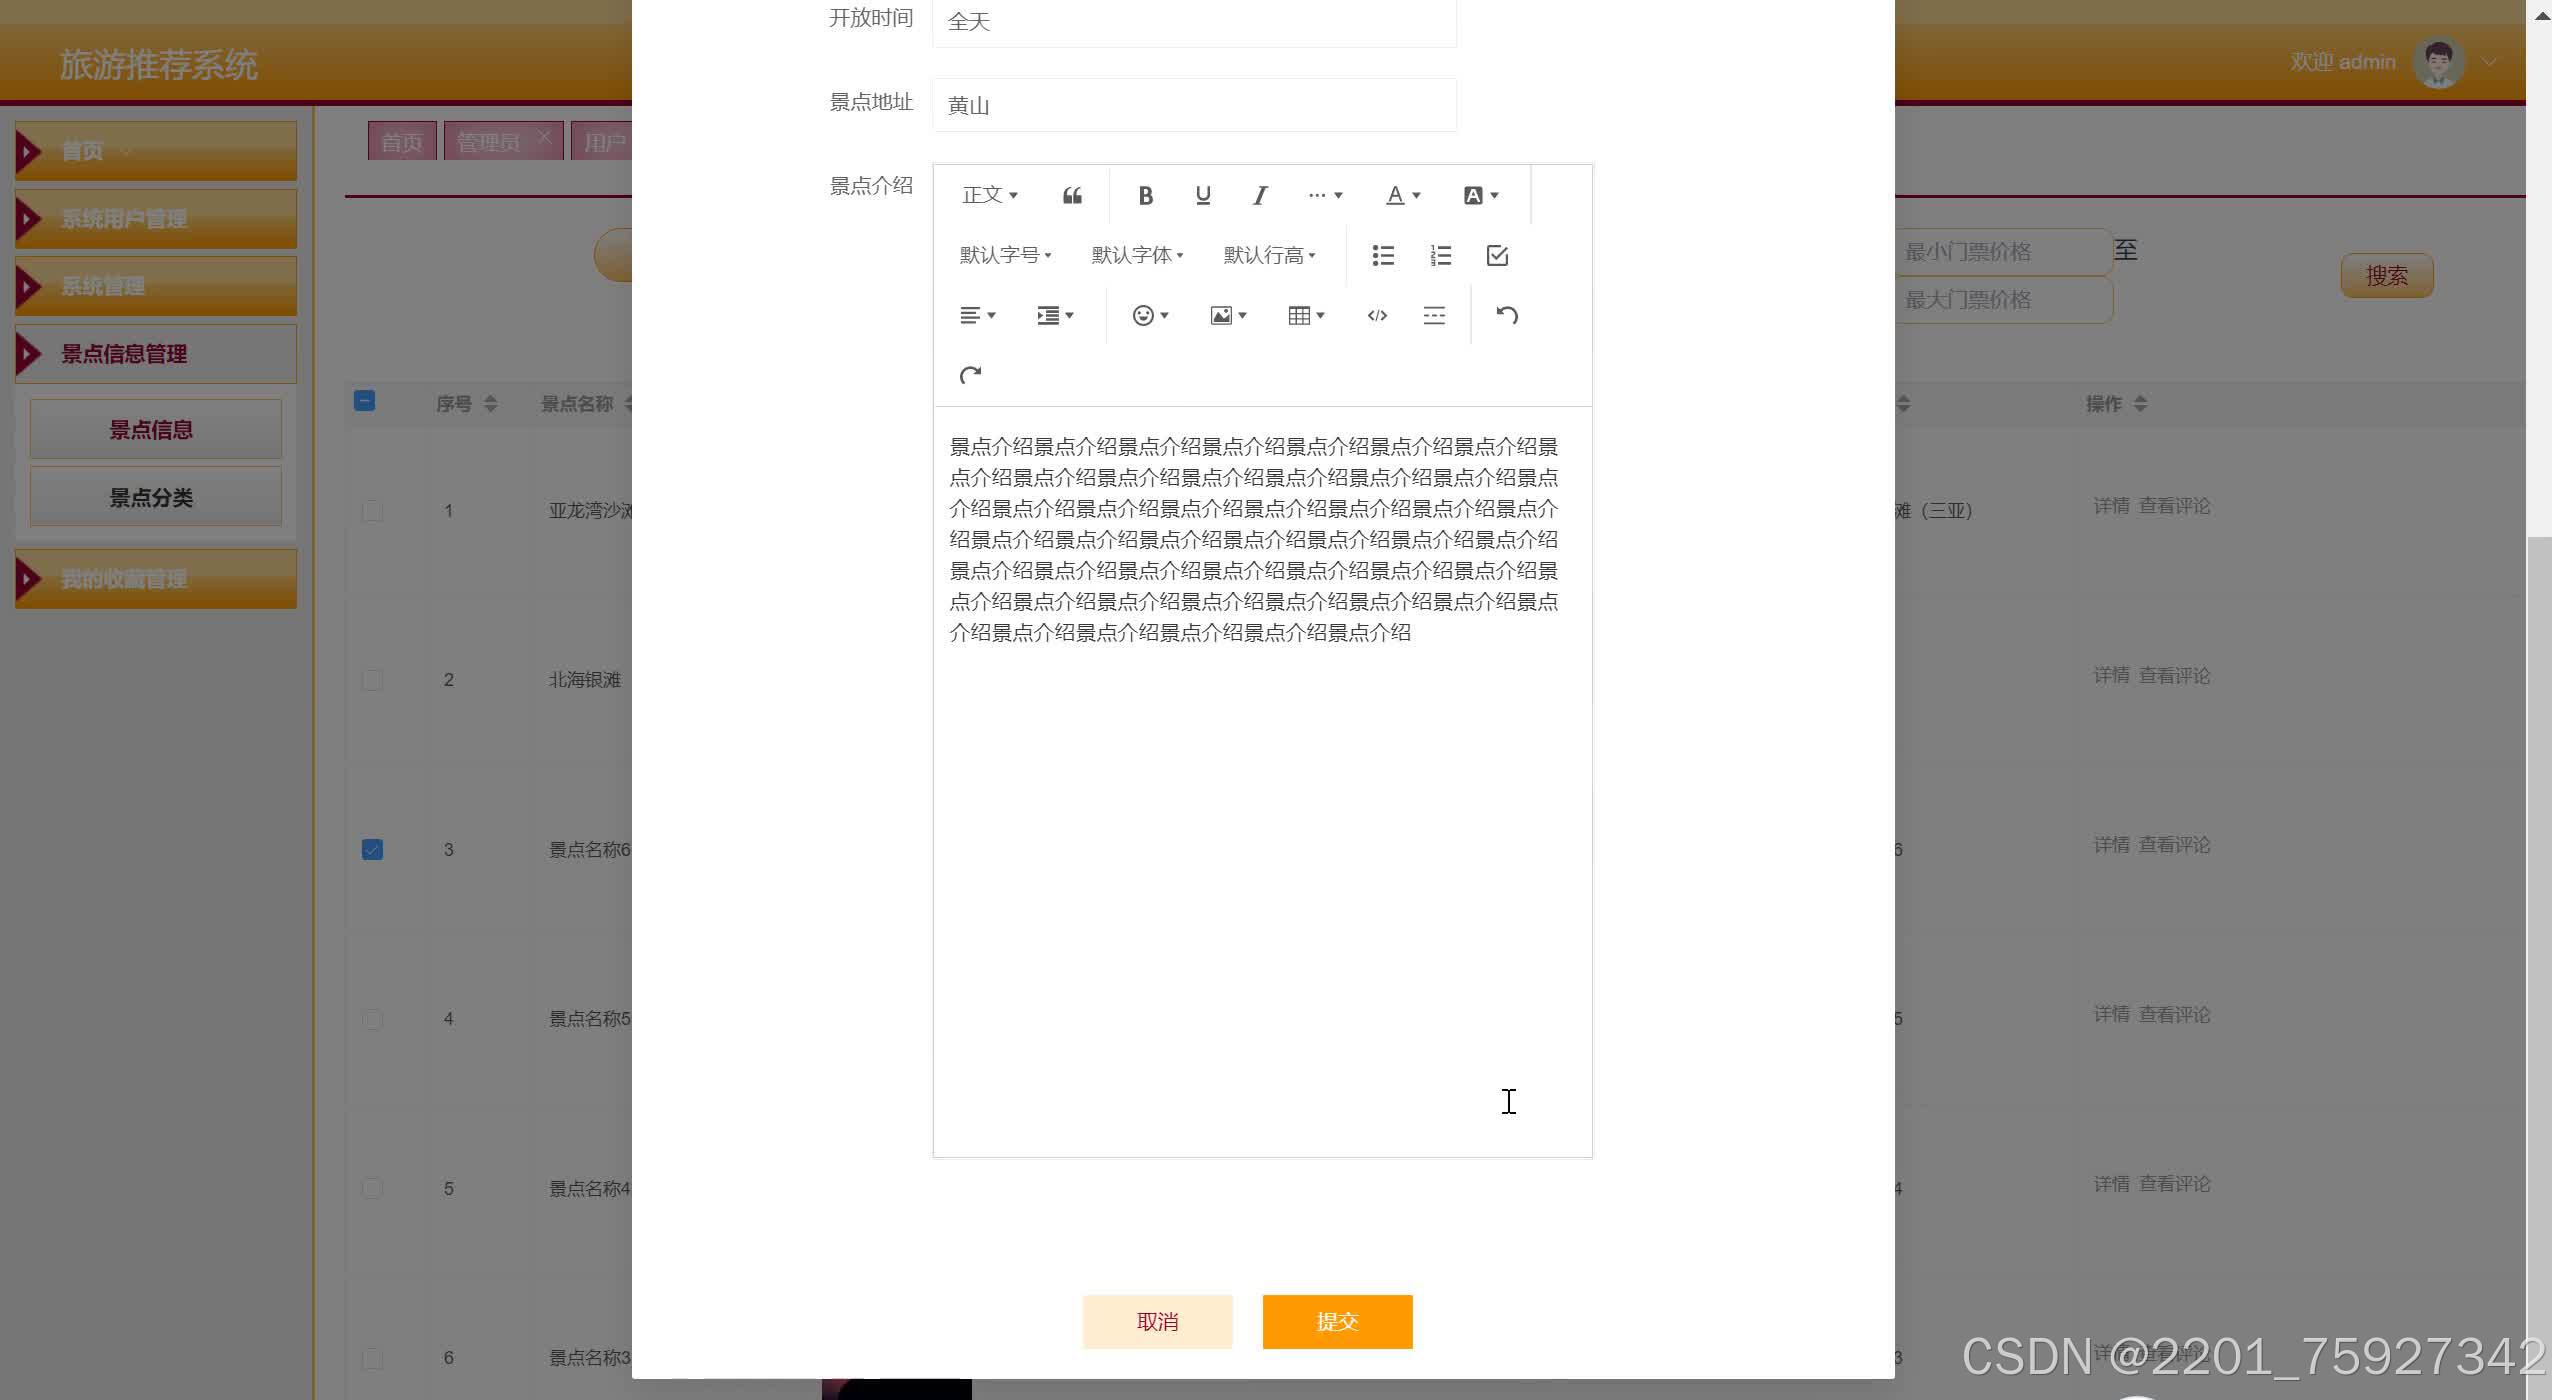
Task: Toggle underline formatting
Action: pyautogui.click(x=1203, y=196)
